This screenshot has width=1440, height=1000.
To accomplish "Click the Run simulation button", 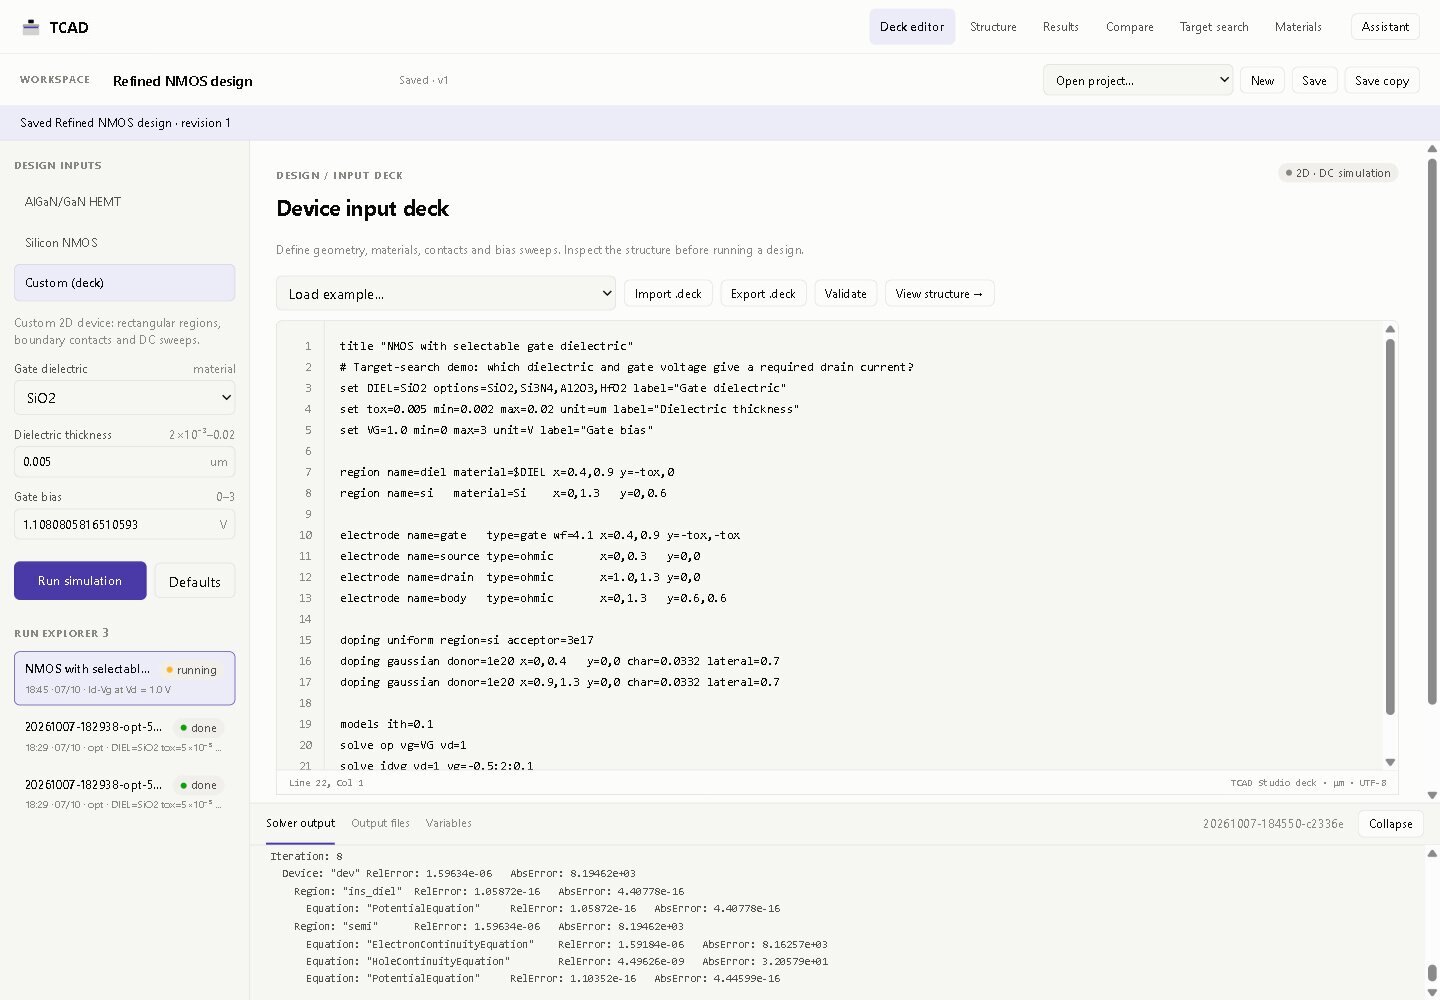I will tap(80, 581).
